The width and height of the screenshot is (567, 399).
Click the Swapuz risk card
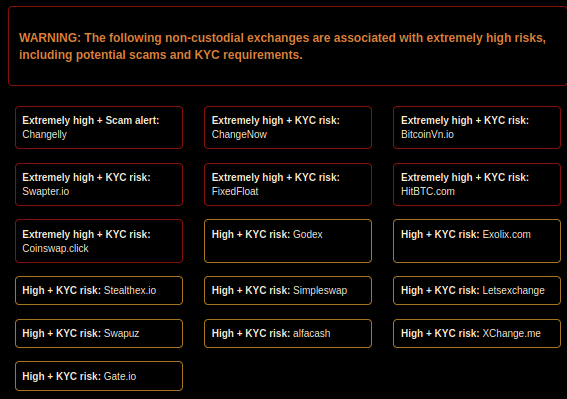point(99,334)
